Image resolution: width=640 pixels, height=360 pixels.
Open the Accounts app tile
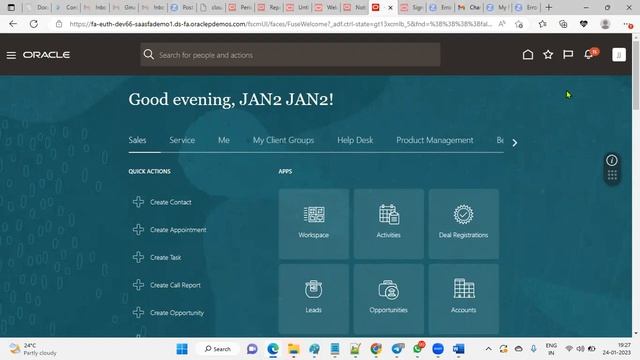[464, 299]
